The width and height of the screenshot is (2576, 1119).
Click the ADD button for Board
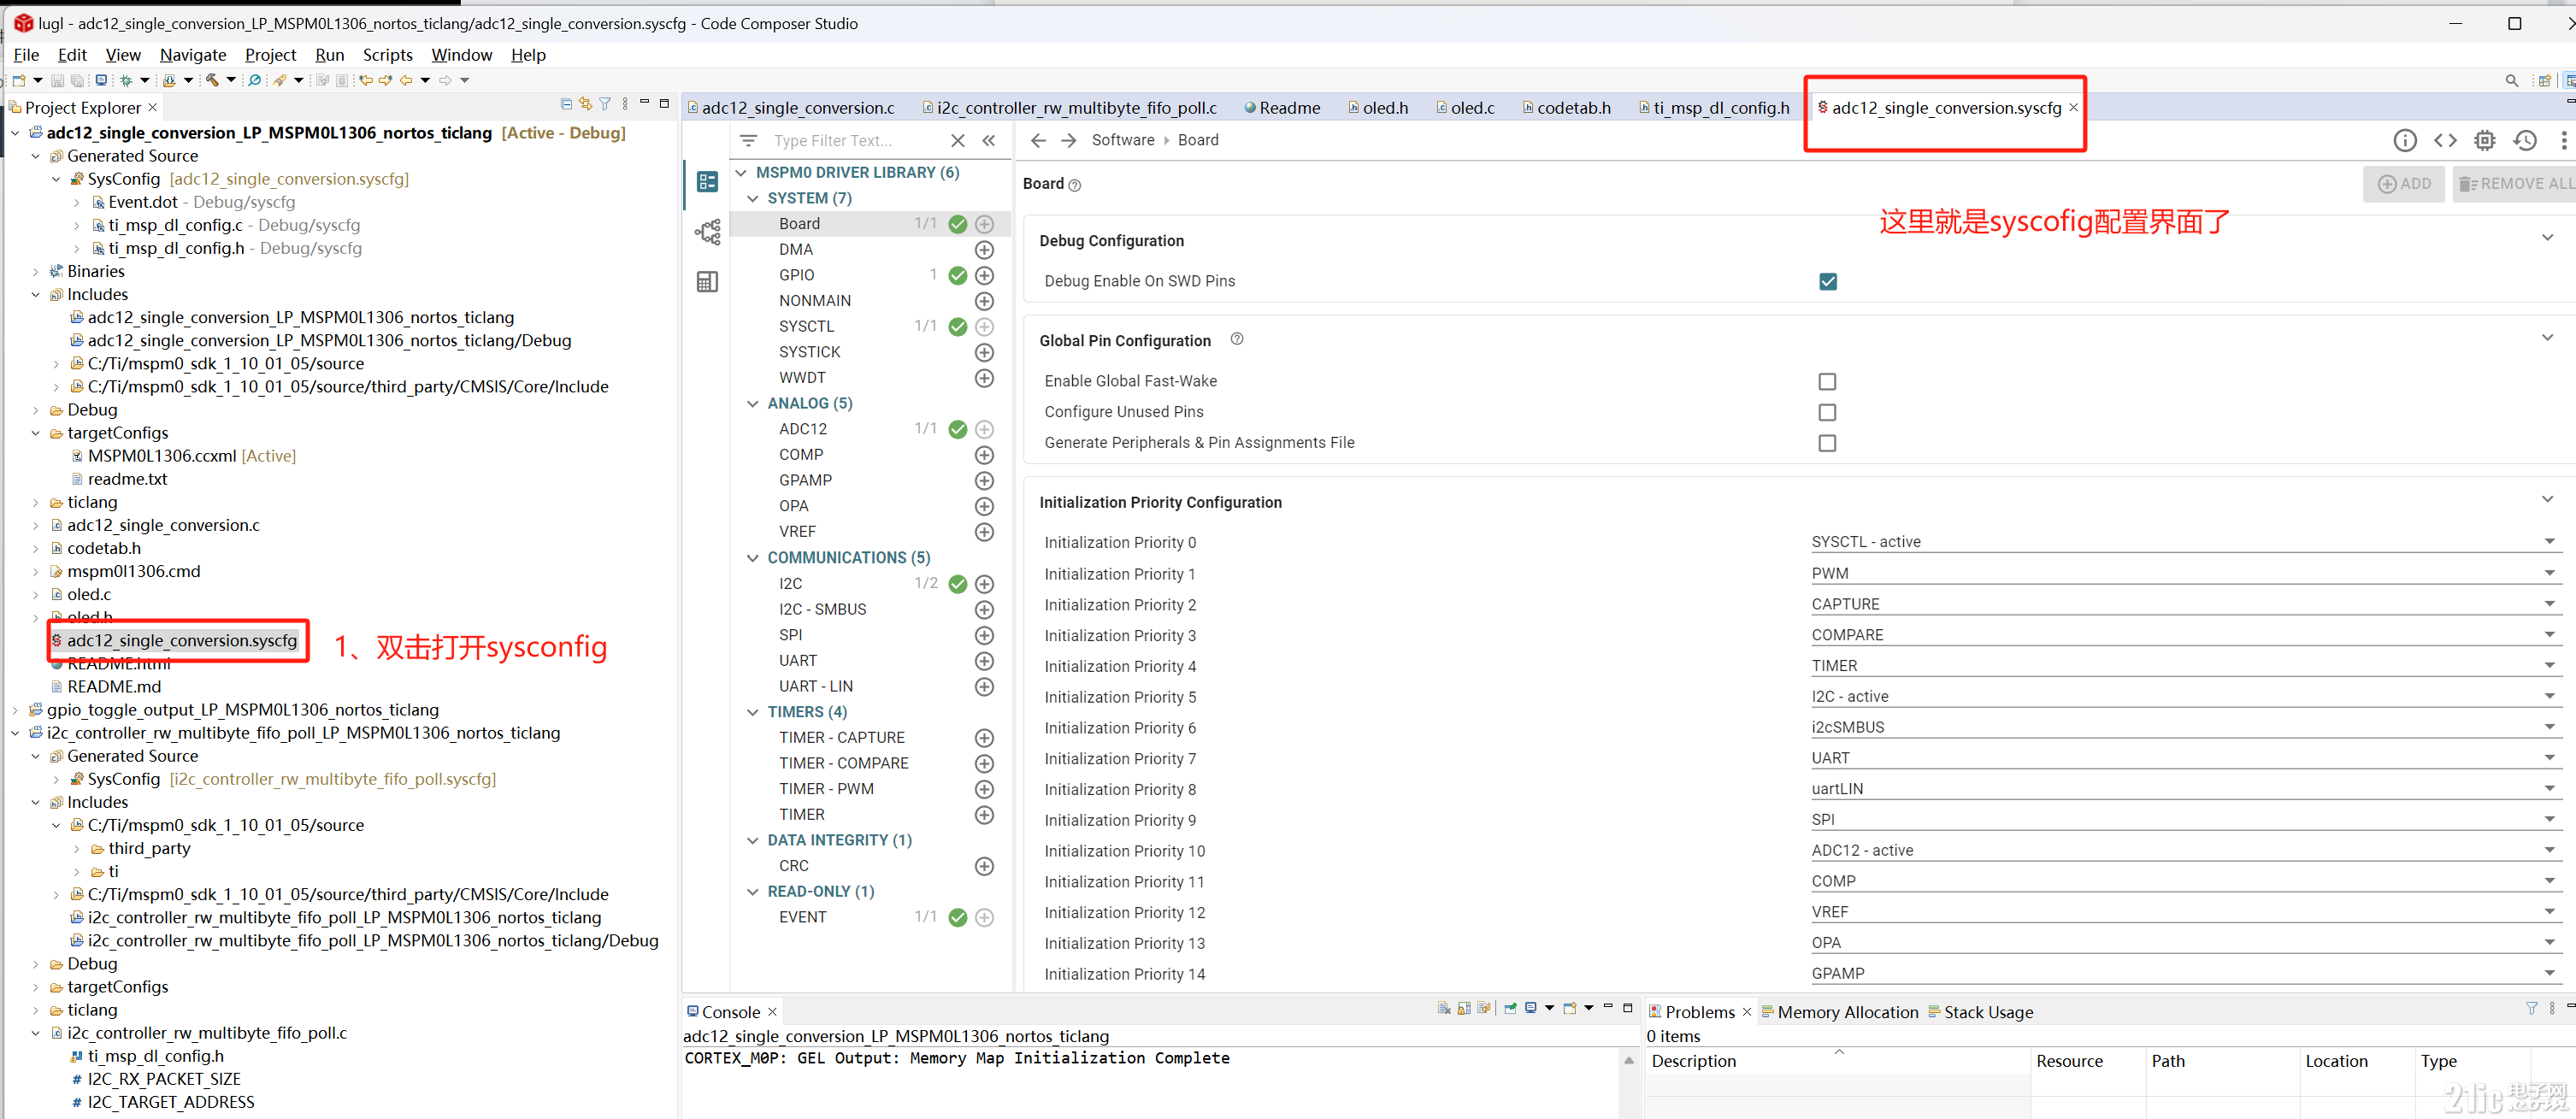pos(2403,184)
